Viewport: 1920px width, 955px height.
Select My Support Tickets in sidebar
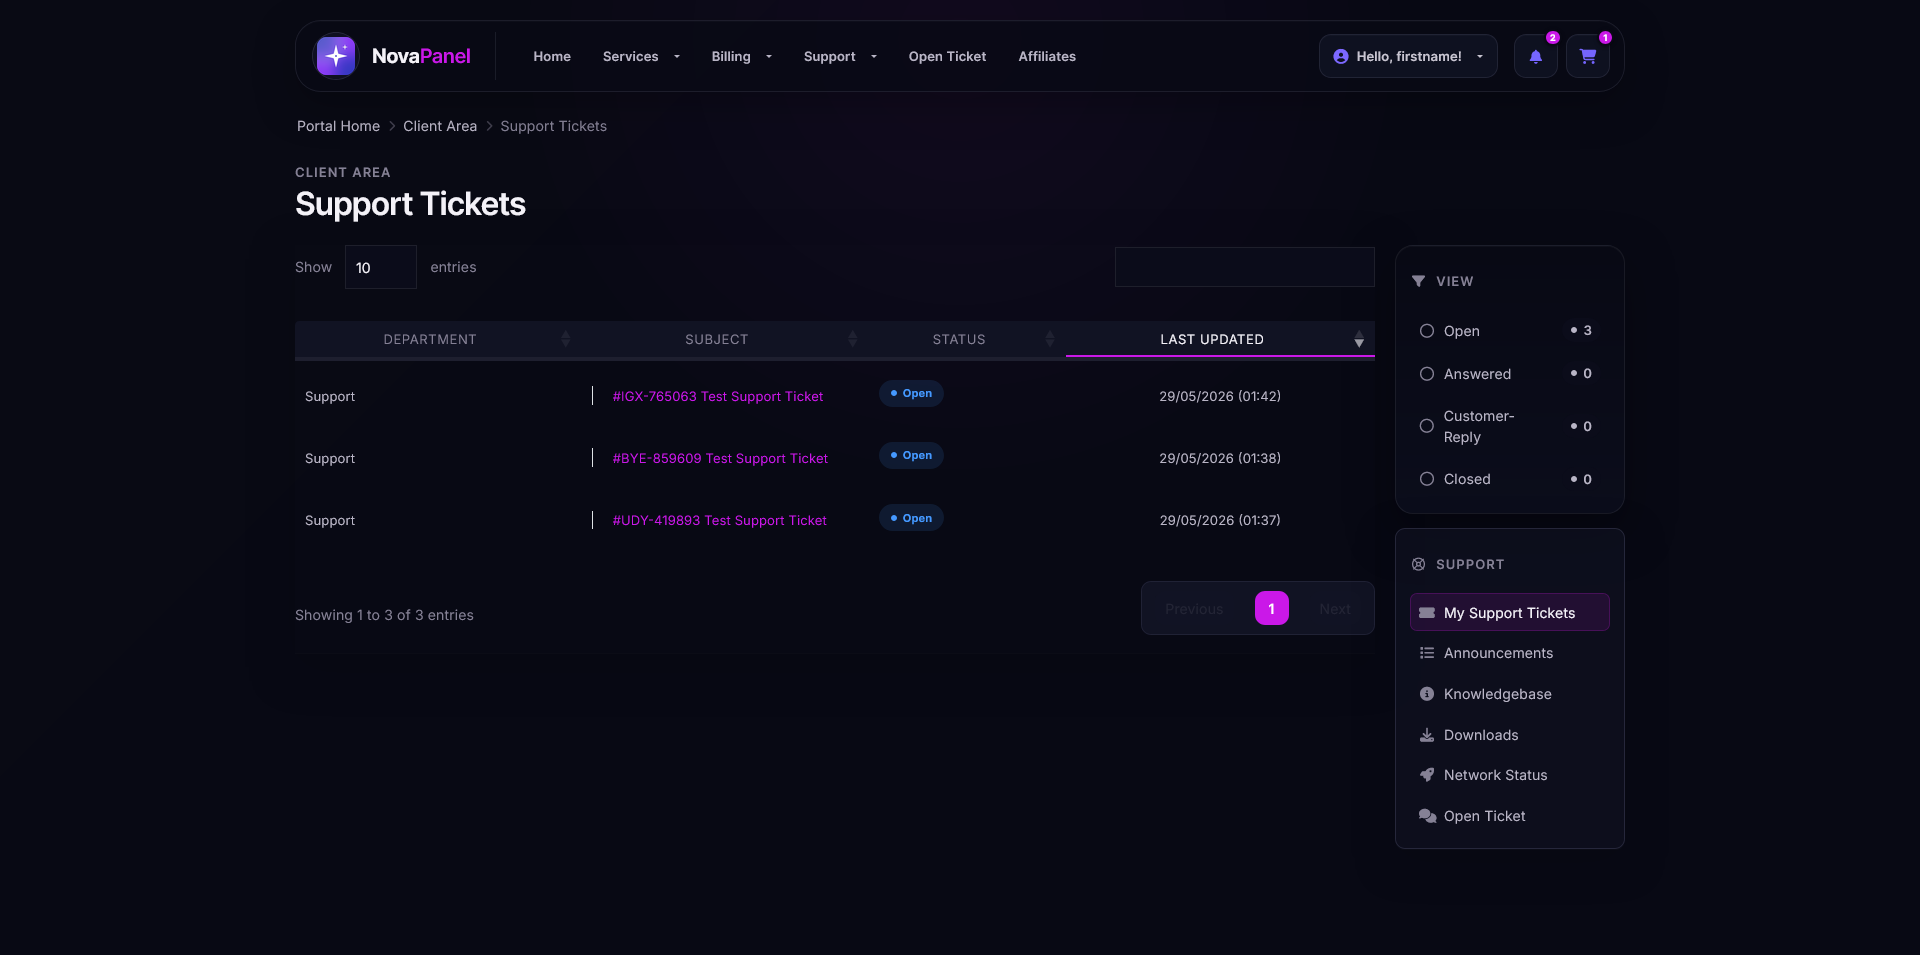1509,613
